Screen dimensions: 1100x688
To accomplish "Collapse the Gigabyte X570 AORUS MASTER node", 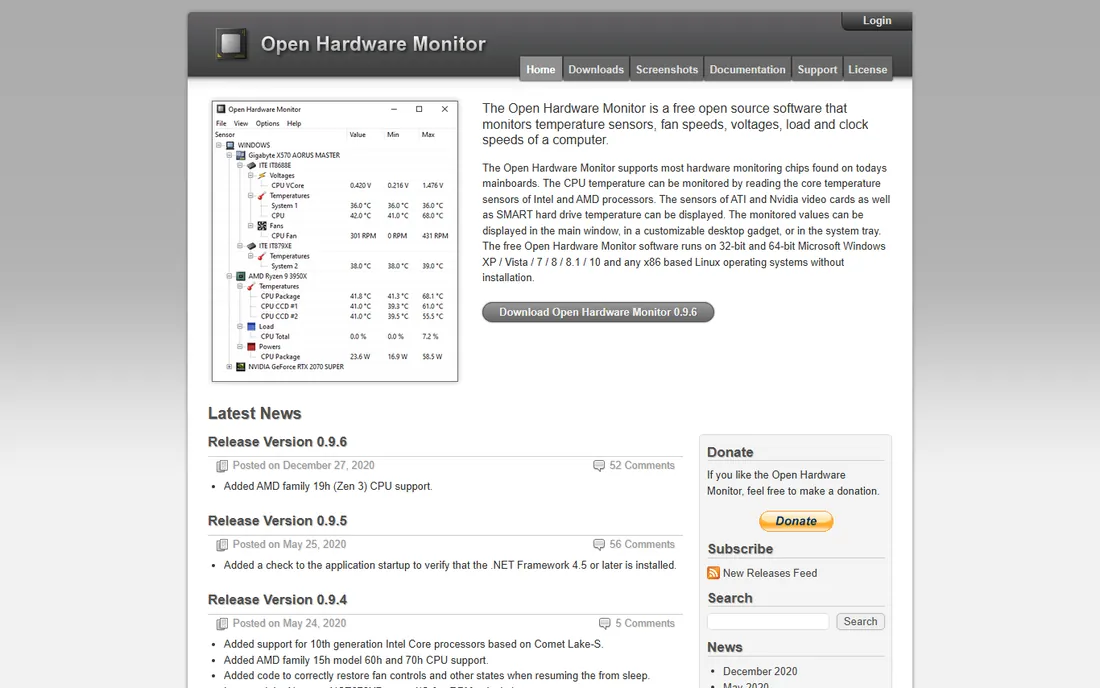I will [x=229, y=155].
